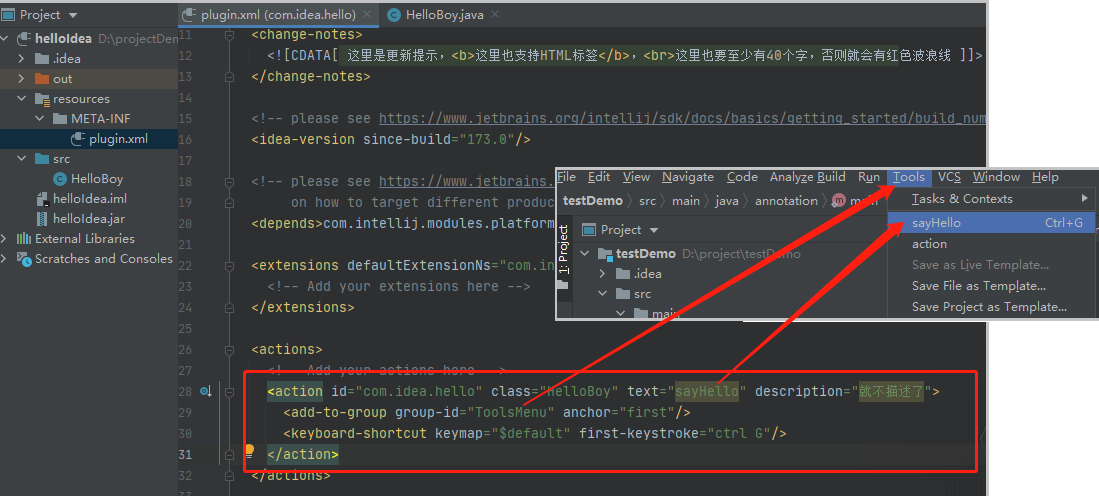
Task: Click the helloIdea.iml file icon
Action: (x=42, y=199)
